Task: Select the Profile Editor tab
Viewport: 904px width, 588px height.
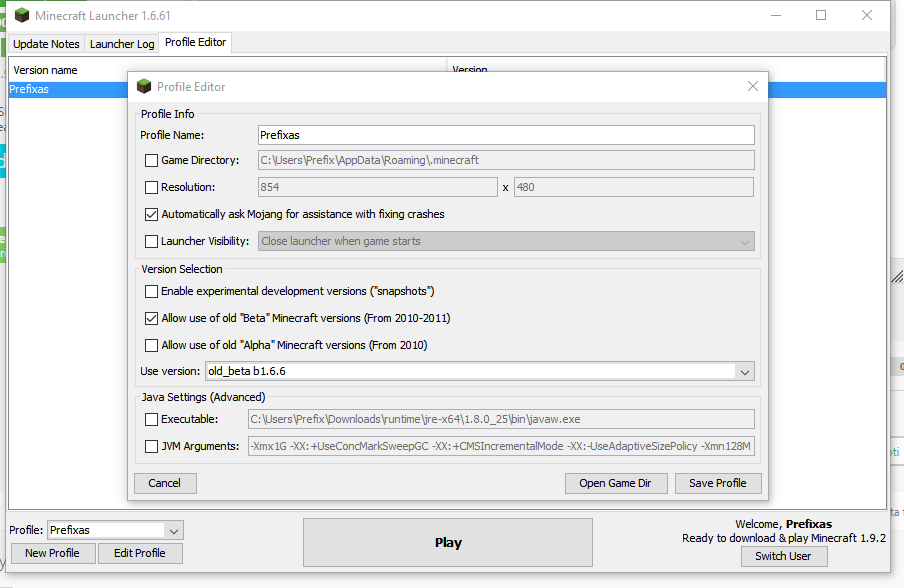Action: point(195,43)
